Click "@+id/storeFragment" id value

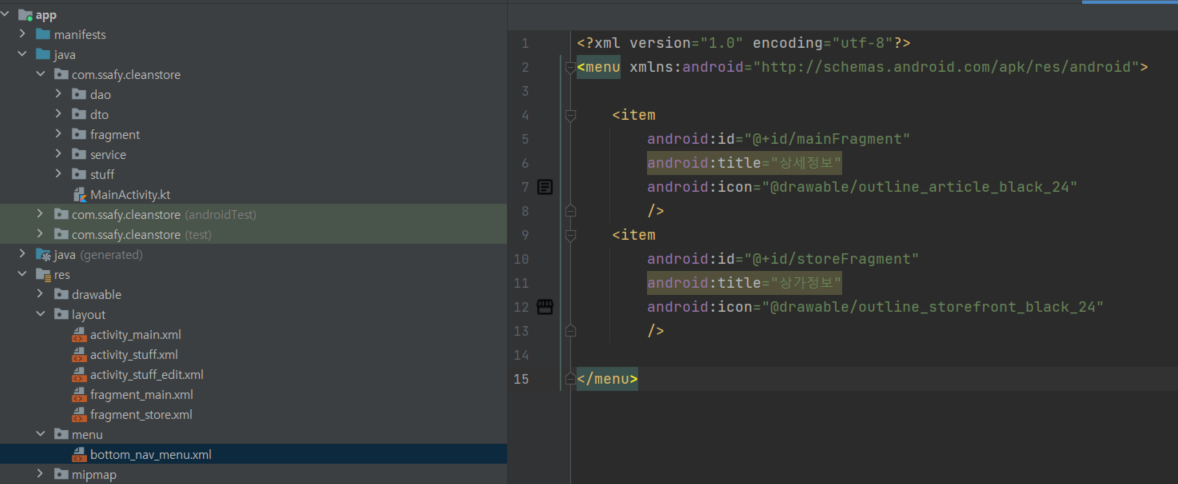832,259
